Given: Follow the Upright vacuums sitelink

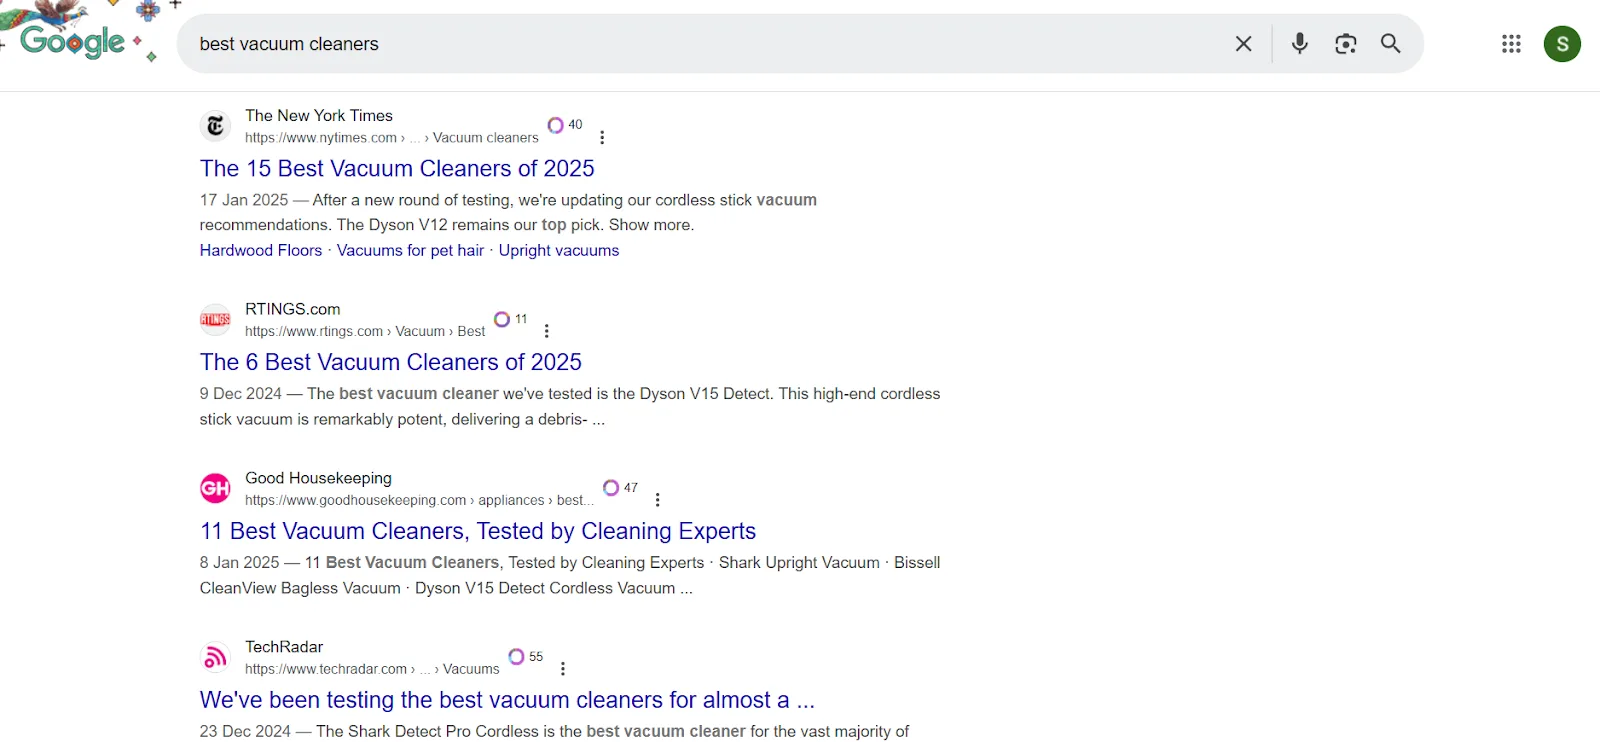Looking at the screenshot, I should 559,251.
